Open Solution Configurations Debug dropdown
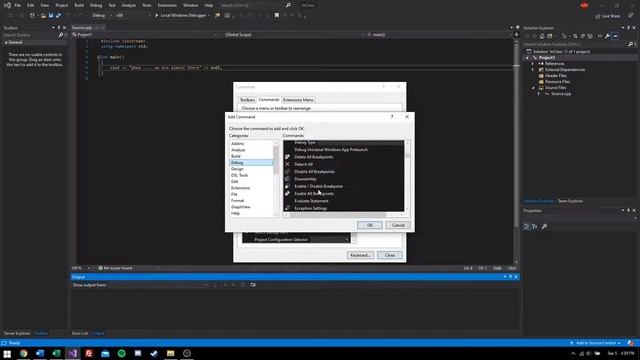Viewport: 640px width, 360px height. coord(102,16)
